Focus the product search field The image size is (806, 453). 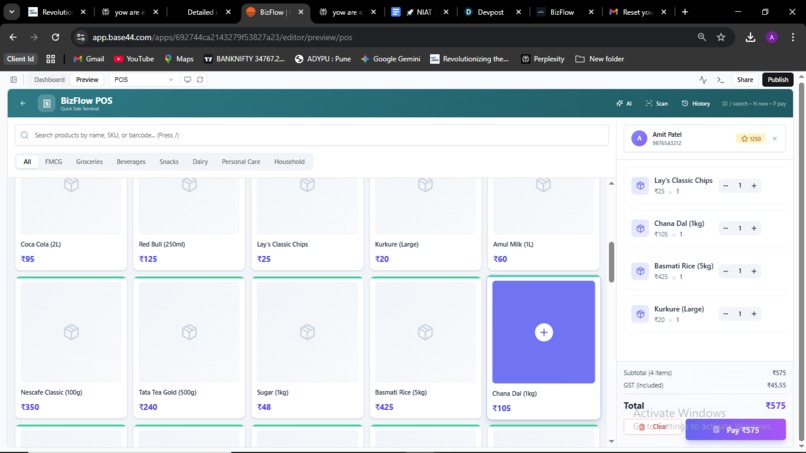312,135
